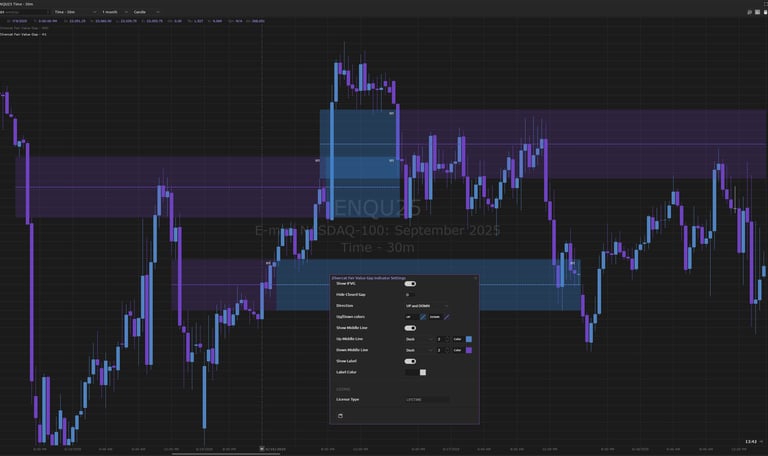The height and width of the screenshot is (456, 768).
Task: Click the Hide Closed Gap value field
Action: [x=410, y=295]
